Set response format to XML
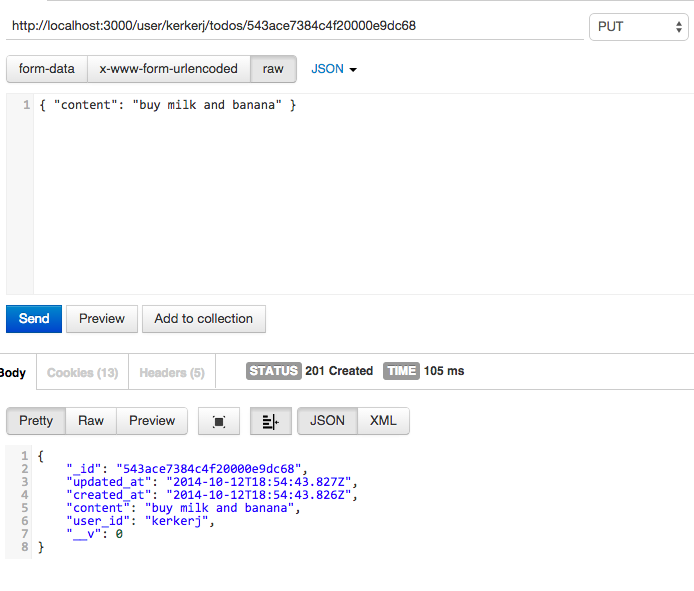Screen dimensions: 694x591 click(383, 421)
